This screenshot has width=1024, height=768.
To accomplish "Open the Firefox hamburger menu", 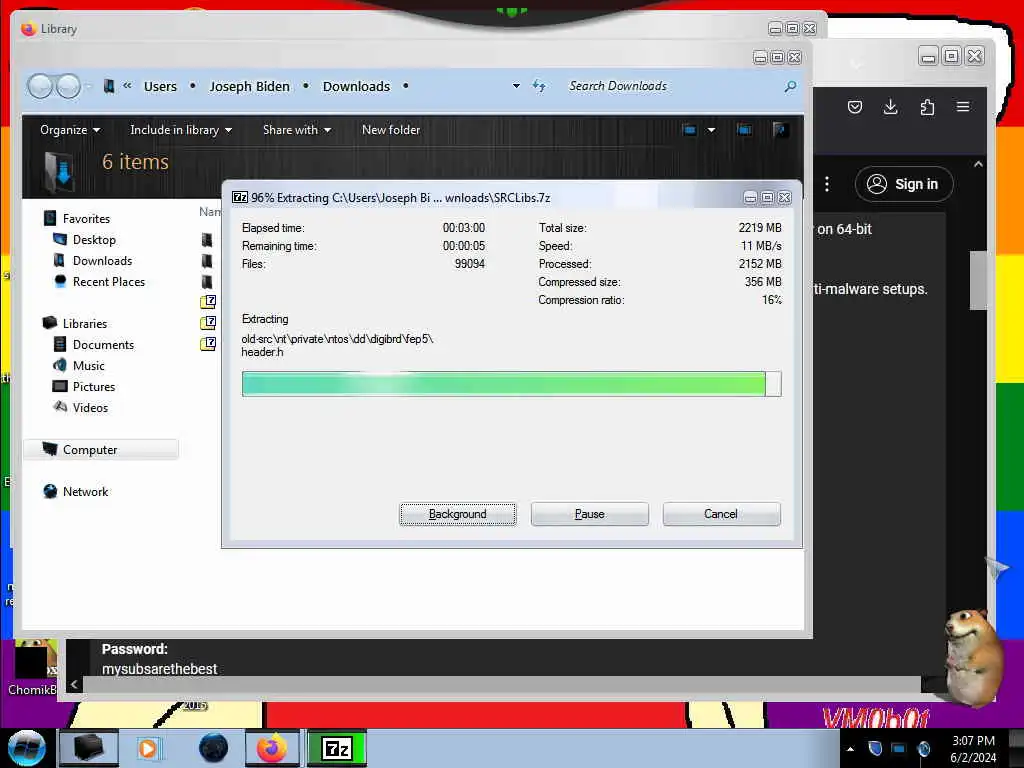I will pyautogui.click(x=963, y=106).
